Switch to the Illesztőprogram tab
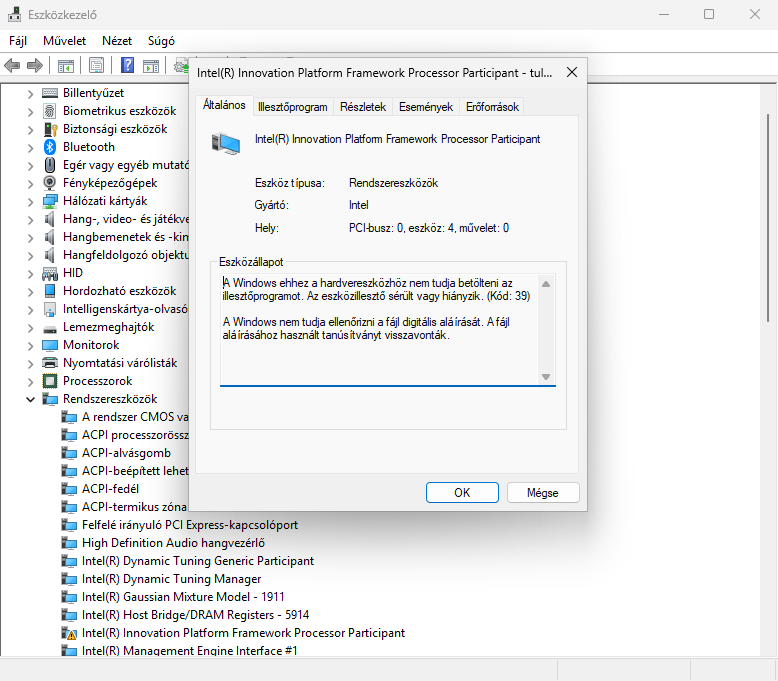Screen dimensions: 778x681 [293, 107]
